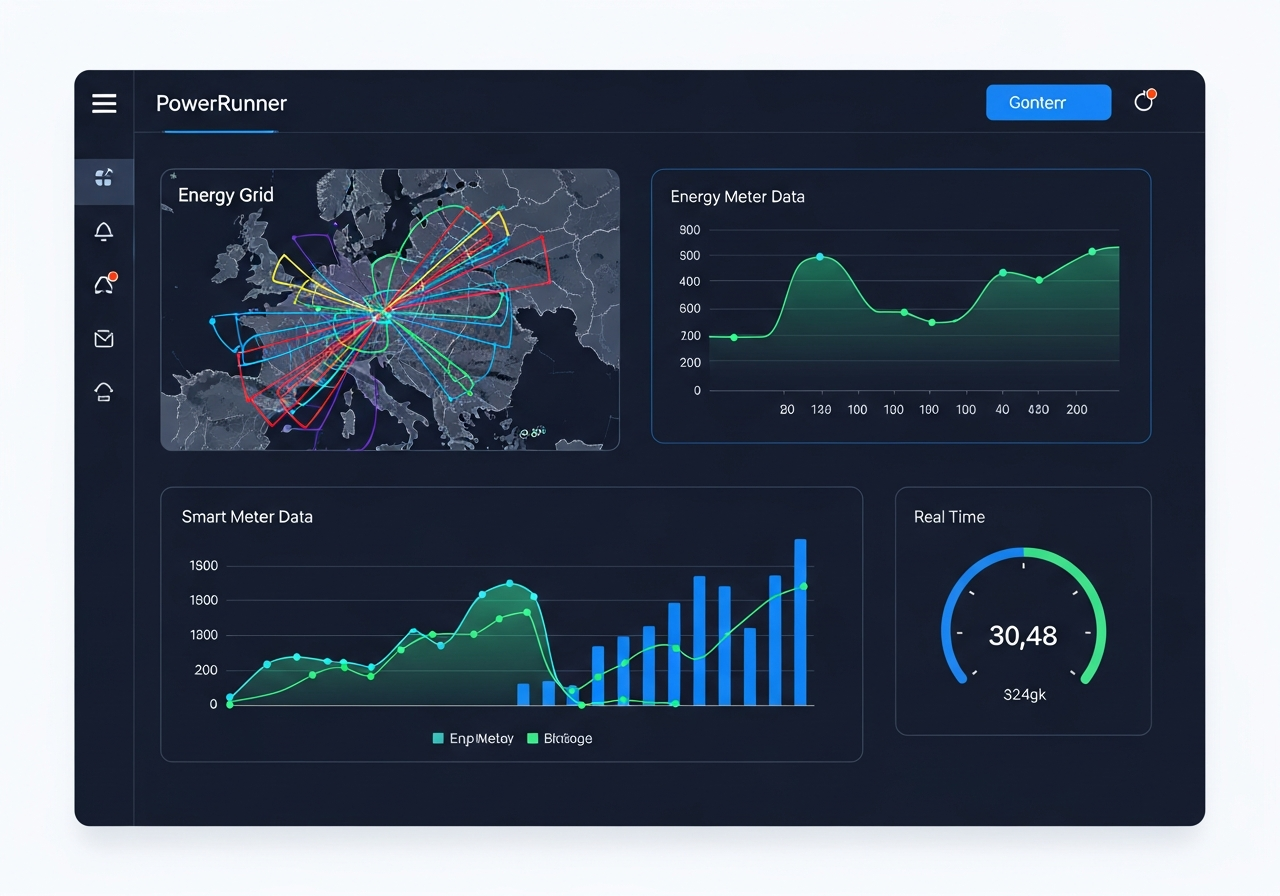Image resolution: width=1280 pixels, height=896 pixels.
Task: Click the top-right circular icon with red dot
Action: [1143, 102]
